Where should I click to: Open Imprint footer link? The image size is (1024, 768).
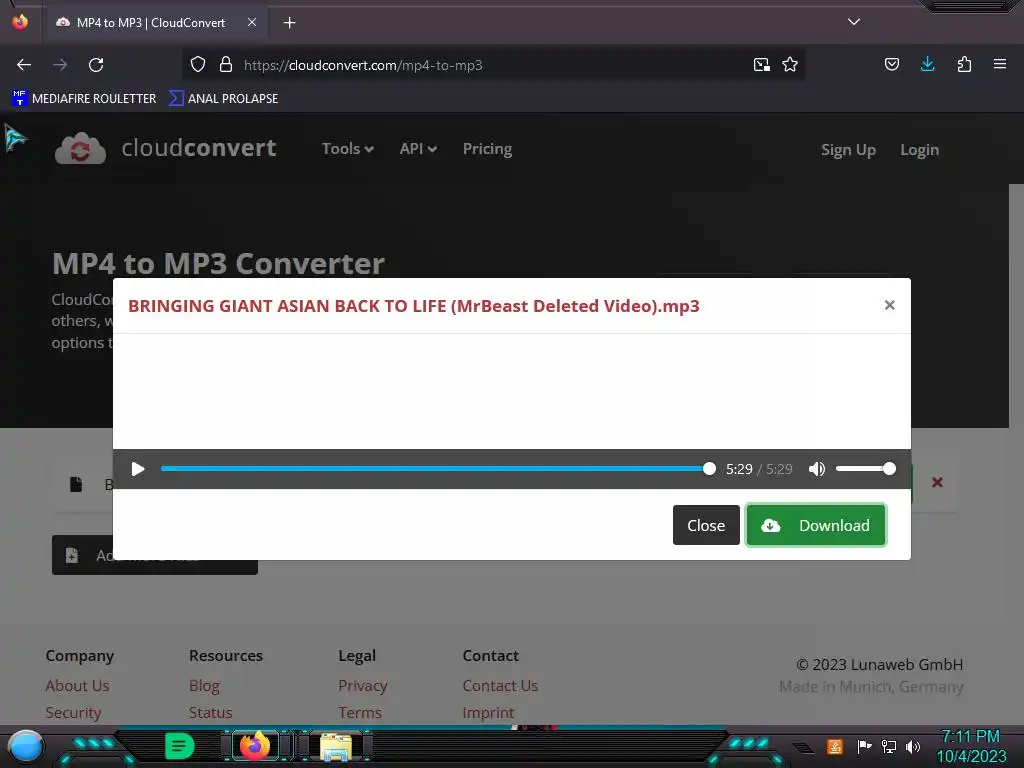pos(488,712)
